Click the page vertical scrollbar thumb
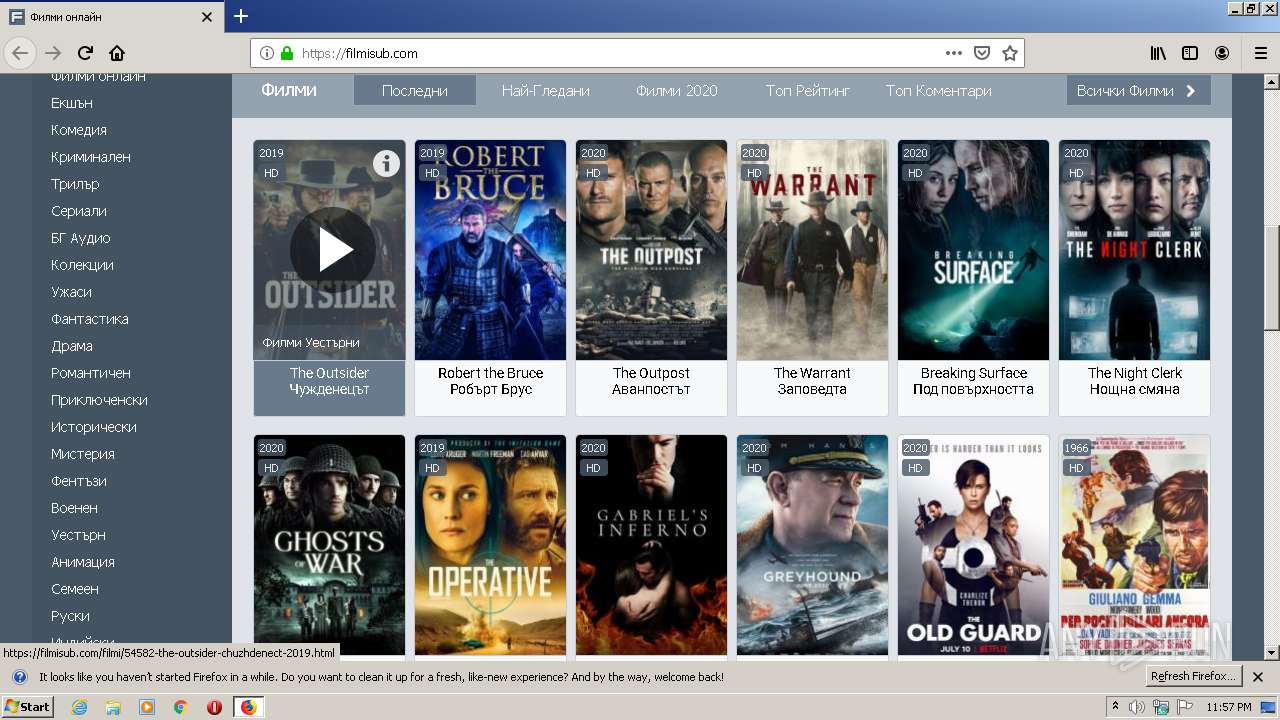Image resolution: width=1280 pixels, height=720 pixels. 1272,278
